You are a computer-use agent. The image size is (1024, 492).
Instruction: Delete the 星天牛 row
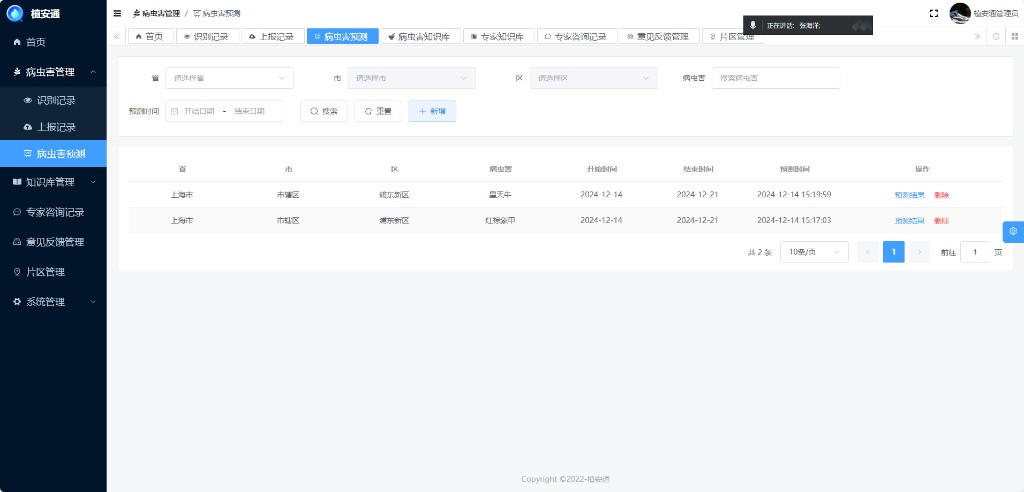942,195
